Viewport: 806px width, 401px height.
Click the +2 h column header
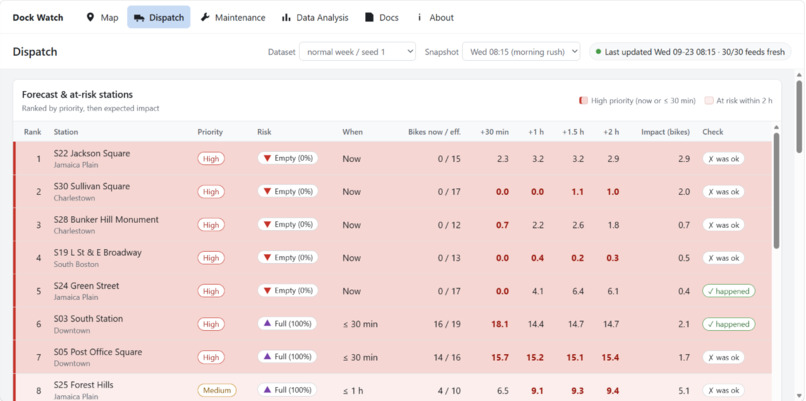(611, 132)
